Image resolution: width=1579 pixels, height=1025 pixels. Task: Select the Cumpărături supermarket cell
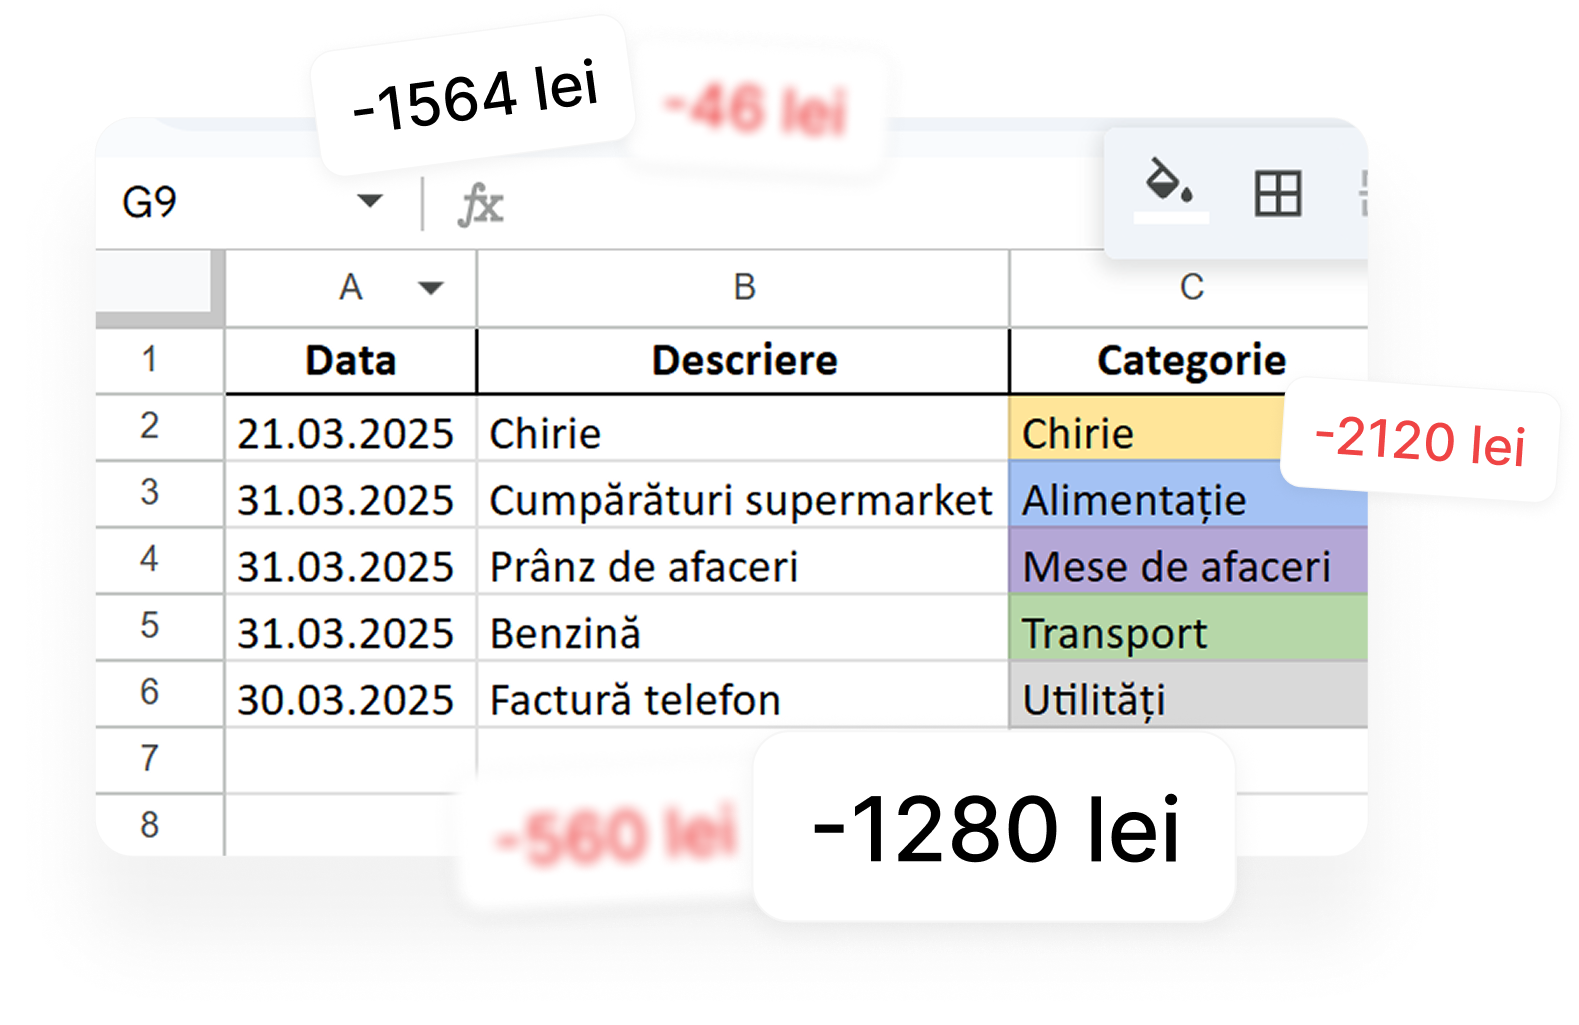(740, 500)
